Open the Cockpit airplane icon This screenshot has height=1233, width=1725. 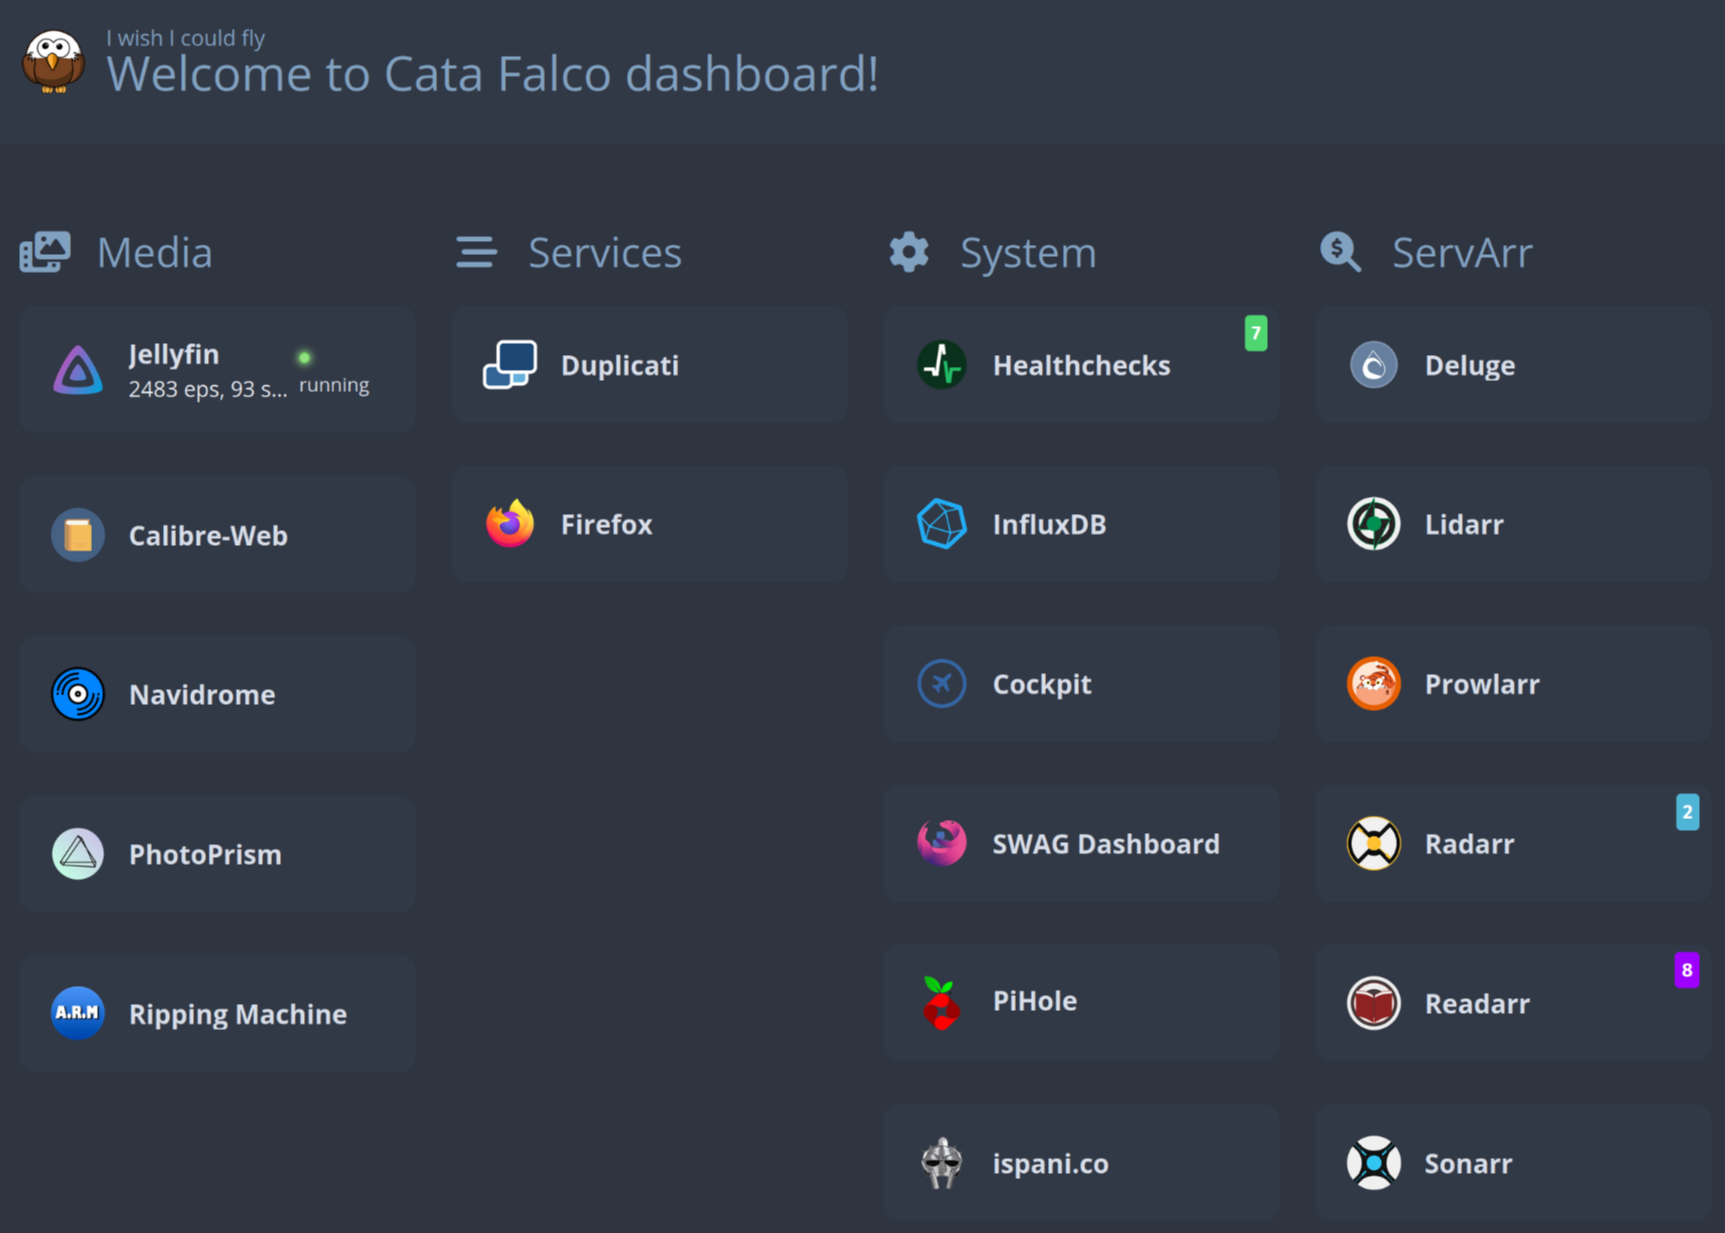pos(942,684)
